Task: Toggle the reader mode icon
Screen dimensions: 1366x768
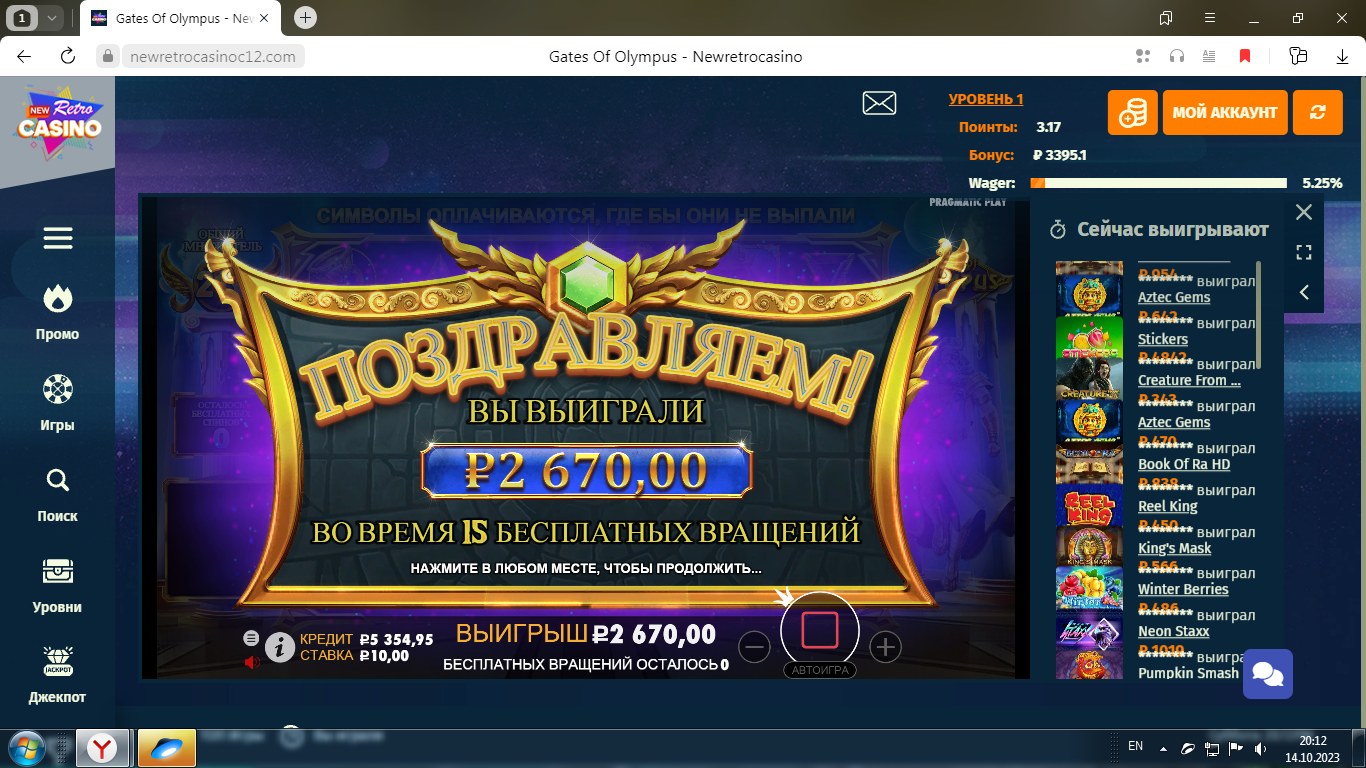Action: pos(1209,56)
